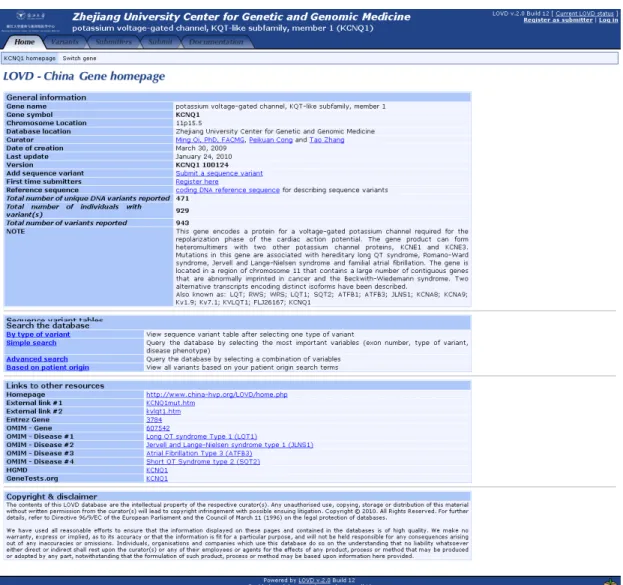Open Long QT syndrome Type 1 link
The width and height of the screenshot is (623, 585).
pos(201,436)
